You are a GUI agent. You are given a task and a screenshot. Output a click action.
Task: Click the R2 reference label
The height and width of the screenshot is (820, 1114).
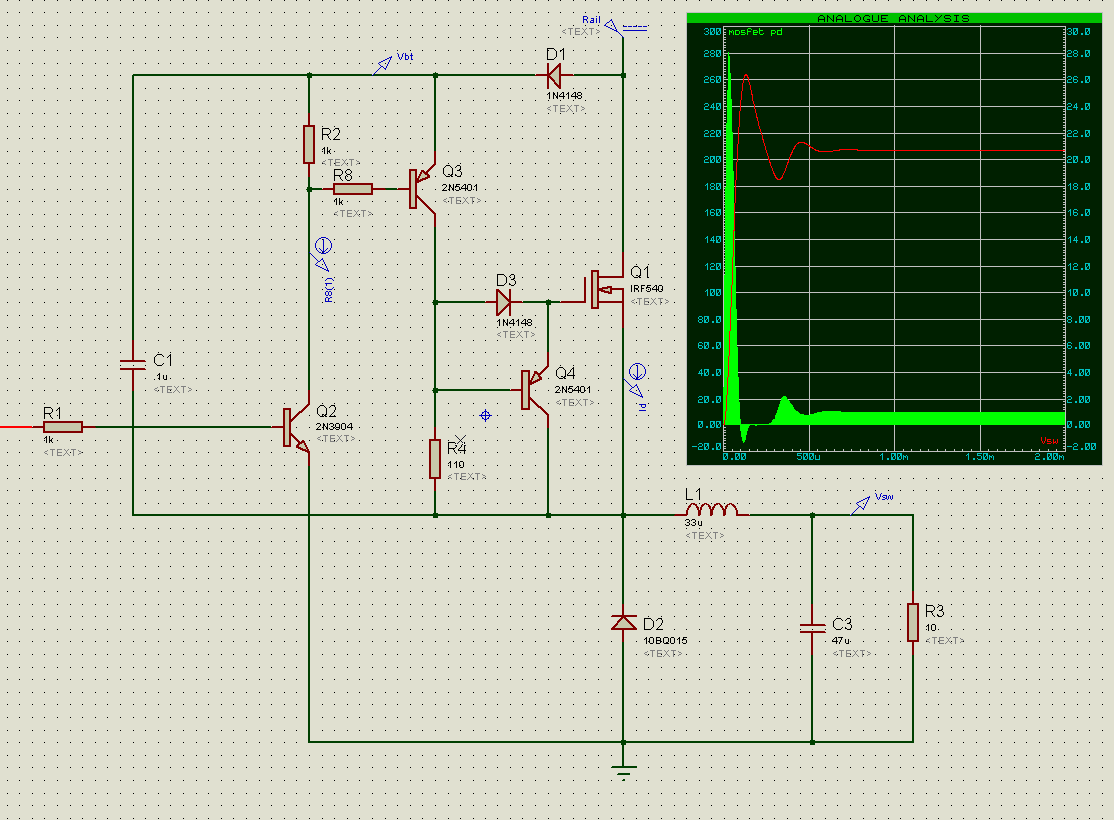point(330,134)
